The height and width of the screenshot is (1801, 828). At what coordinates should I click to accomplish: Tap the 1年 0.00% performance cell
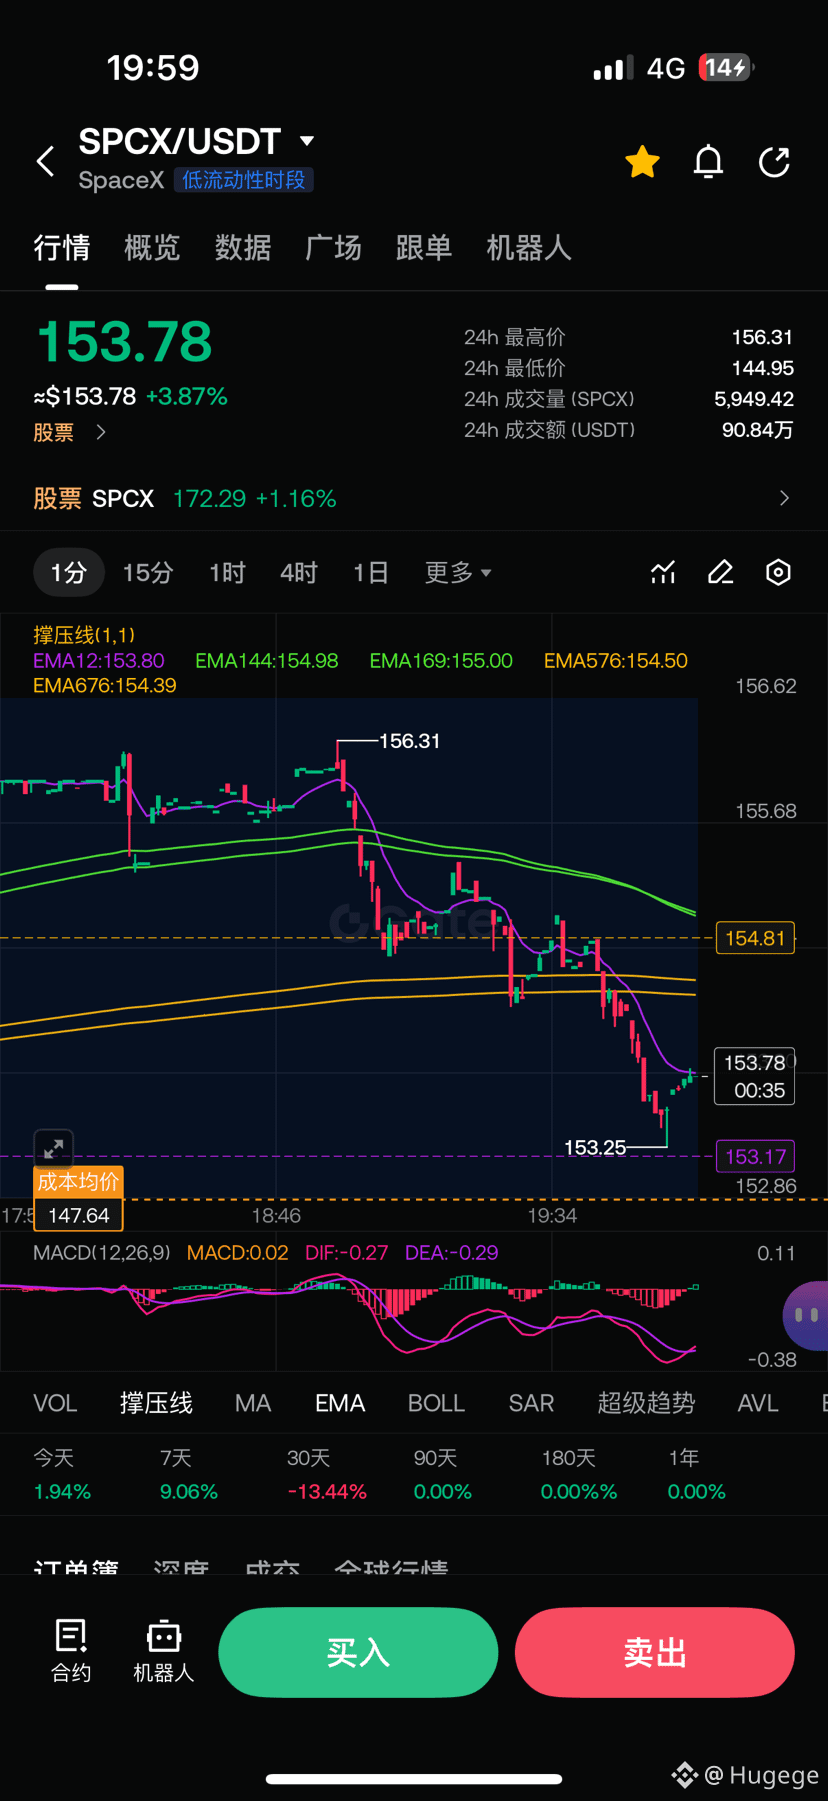tap(697, 1475)
